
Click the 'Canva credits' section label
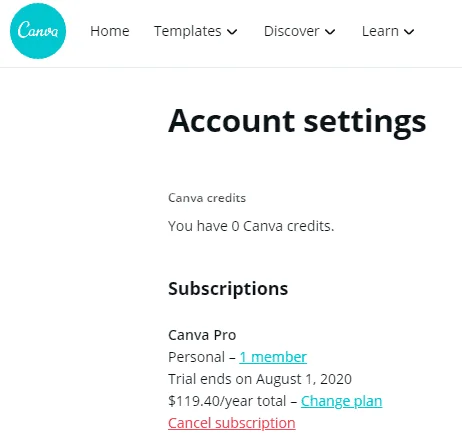tap(207, 198)
